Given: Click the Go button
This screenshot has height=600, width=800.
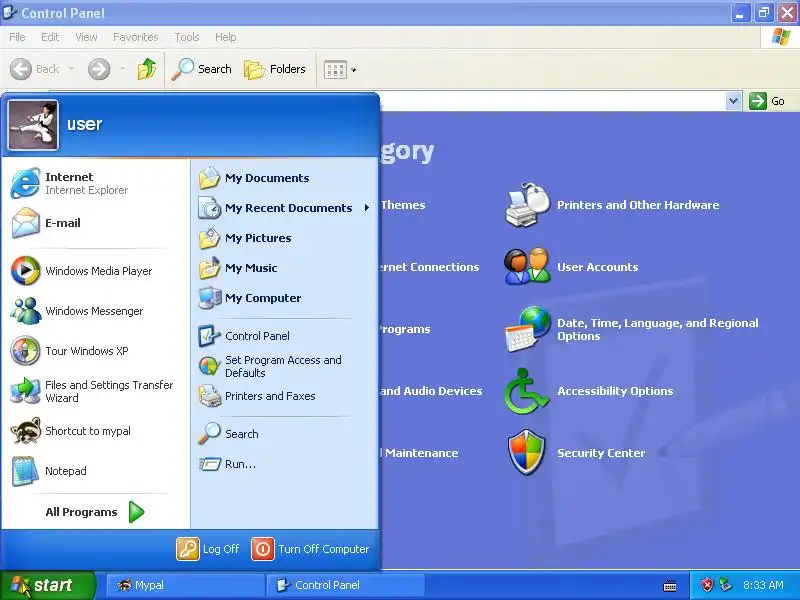Looking at the screenshot, I should (767, 101).
